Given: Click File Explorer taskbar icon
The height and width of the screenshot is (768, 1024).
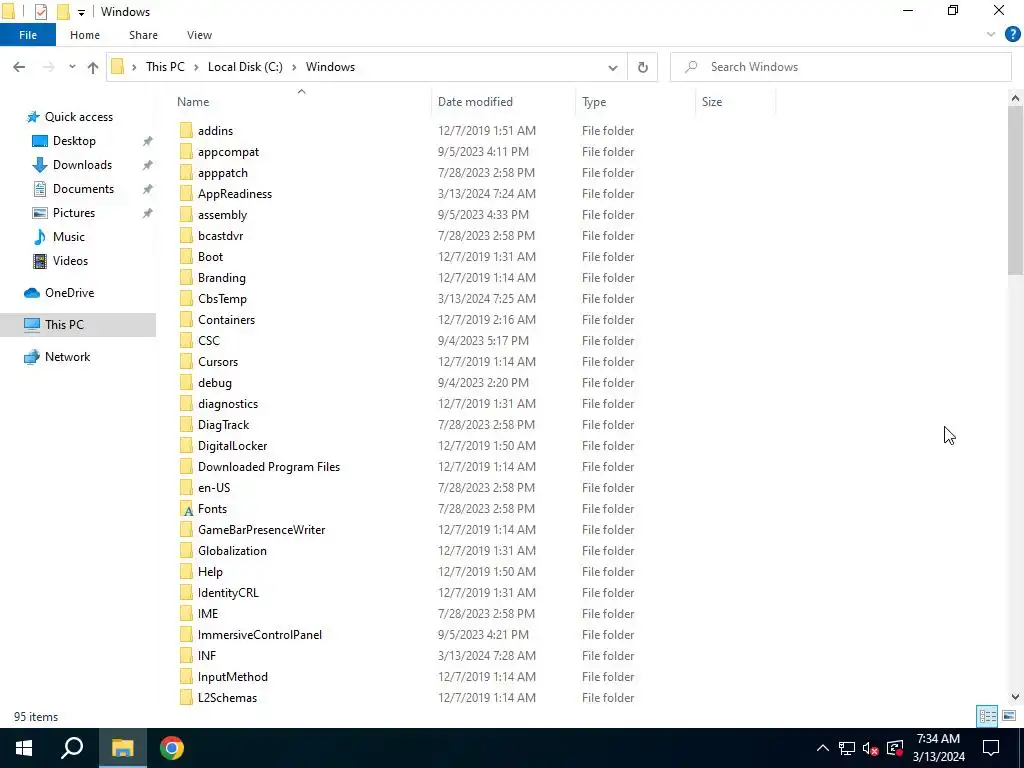Looking at the screenshot, I should [122, 748].
